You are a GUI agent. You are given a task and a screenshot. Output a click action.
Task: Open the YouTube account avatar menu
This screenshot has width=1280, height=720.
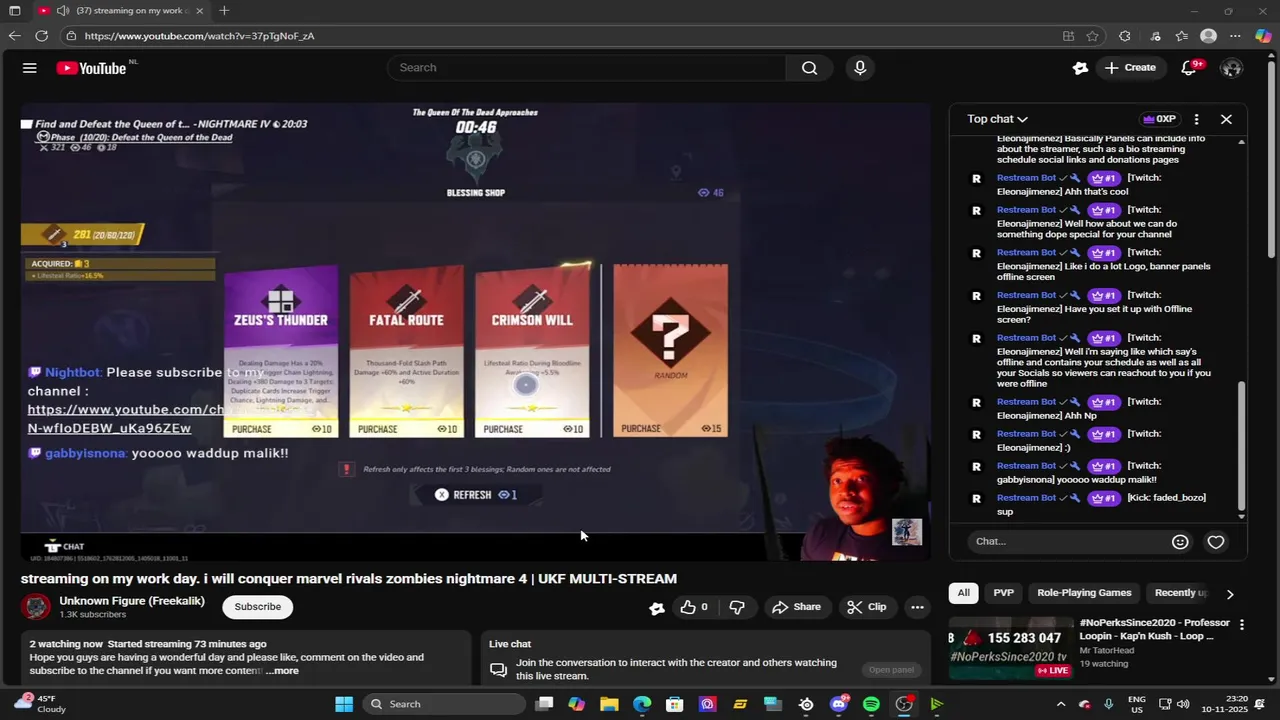1232,68
